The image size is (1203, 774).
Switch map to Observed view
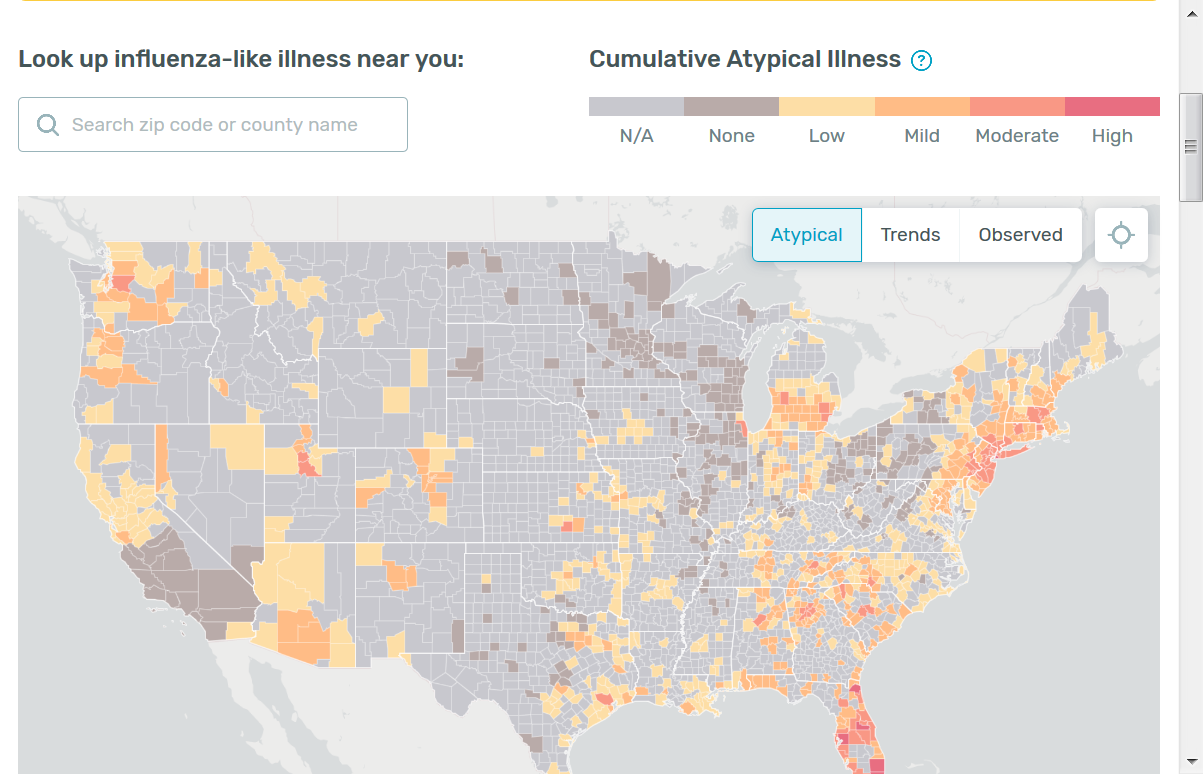[1020, 235]
